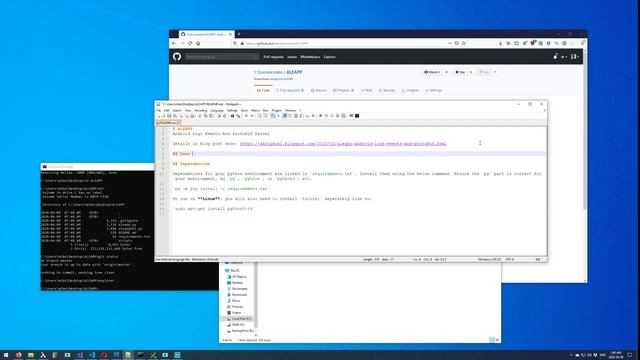This screenshot has width=640, height=360.
Task: Click the Undo arrow in Notepad++ toolbar
Action: pyautogui.click(x=219, y=116)
